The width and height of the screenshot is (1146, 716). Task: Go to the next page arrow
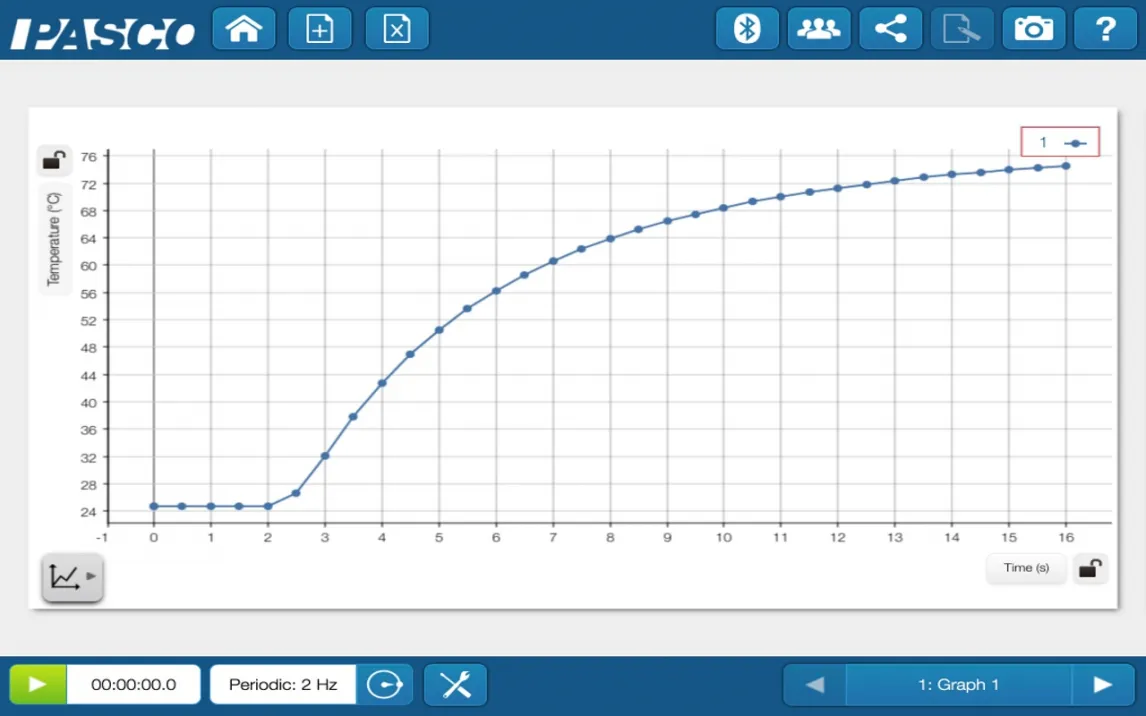tap(1103, 685)
